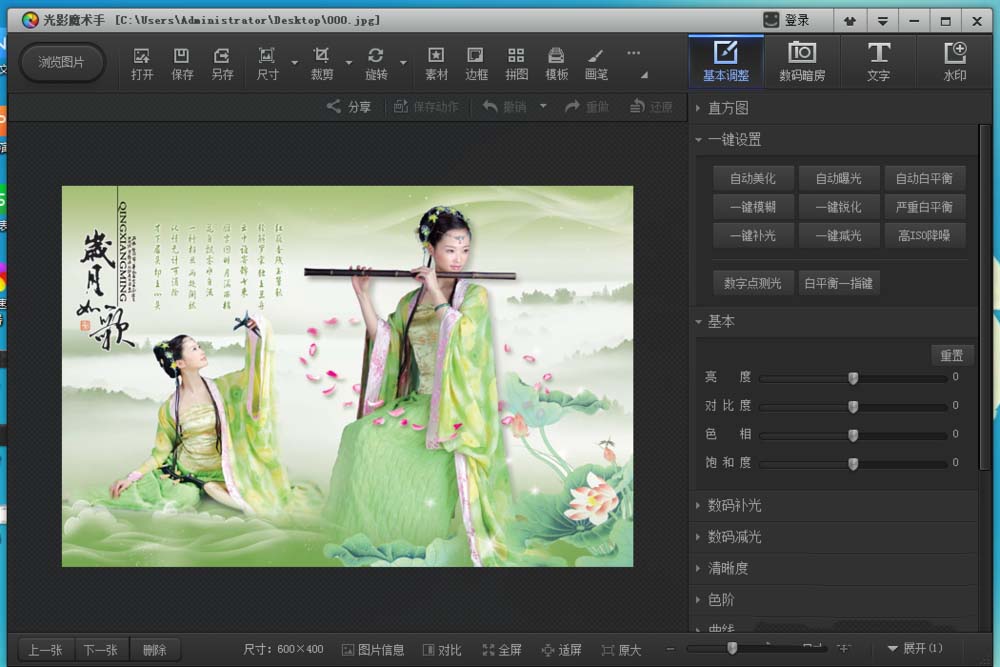
Task: Click the 重做 redo button
Action: click(x=587, y=106)
